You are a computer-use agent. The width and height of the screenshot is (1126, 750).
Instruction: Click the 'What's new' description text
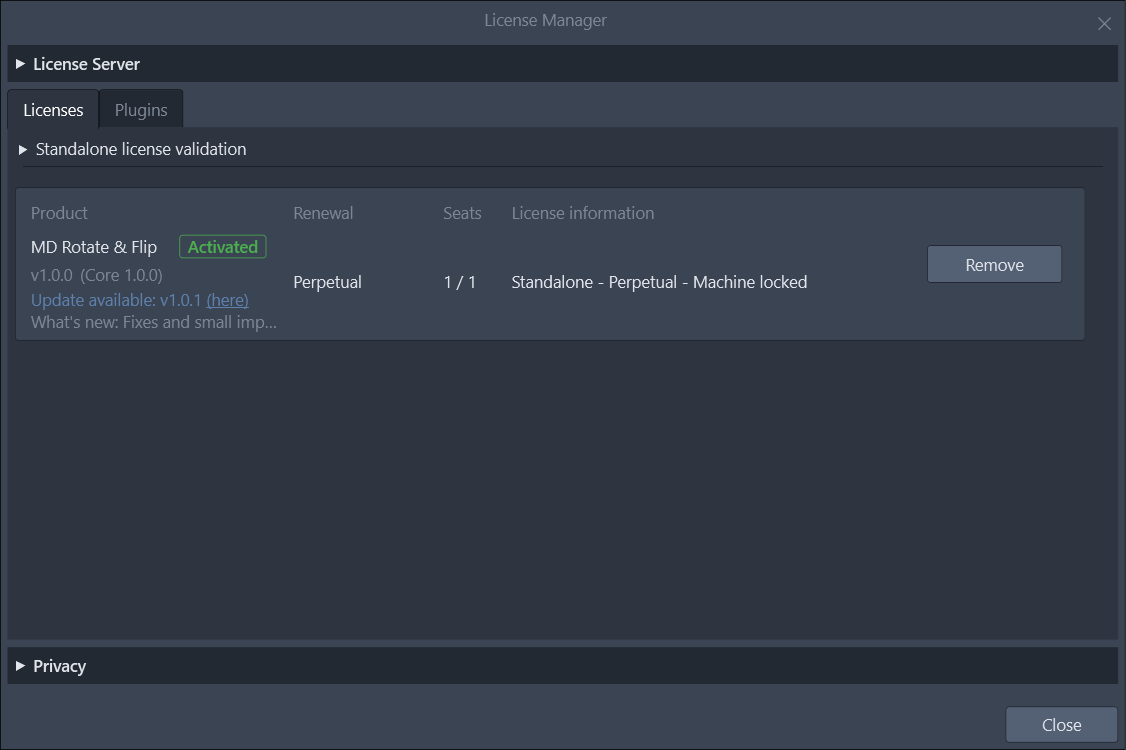[x=154, y=323]
